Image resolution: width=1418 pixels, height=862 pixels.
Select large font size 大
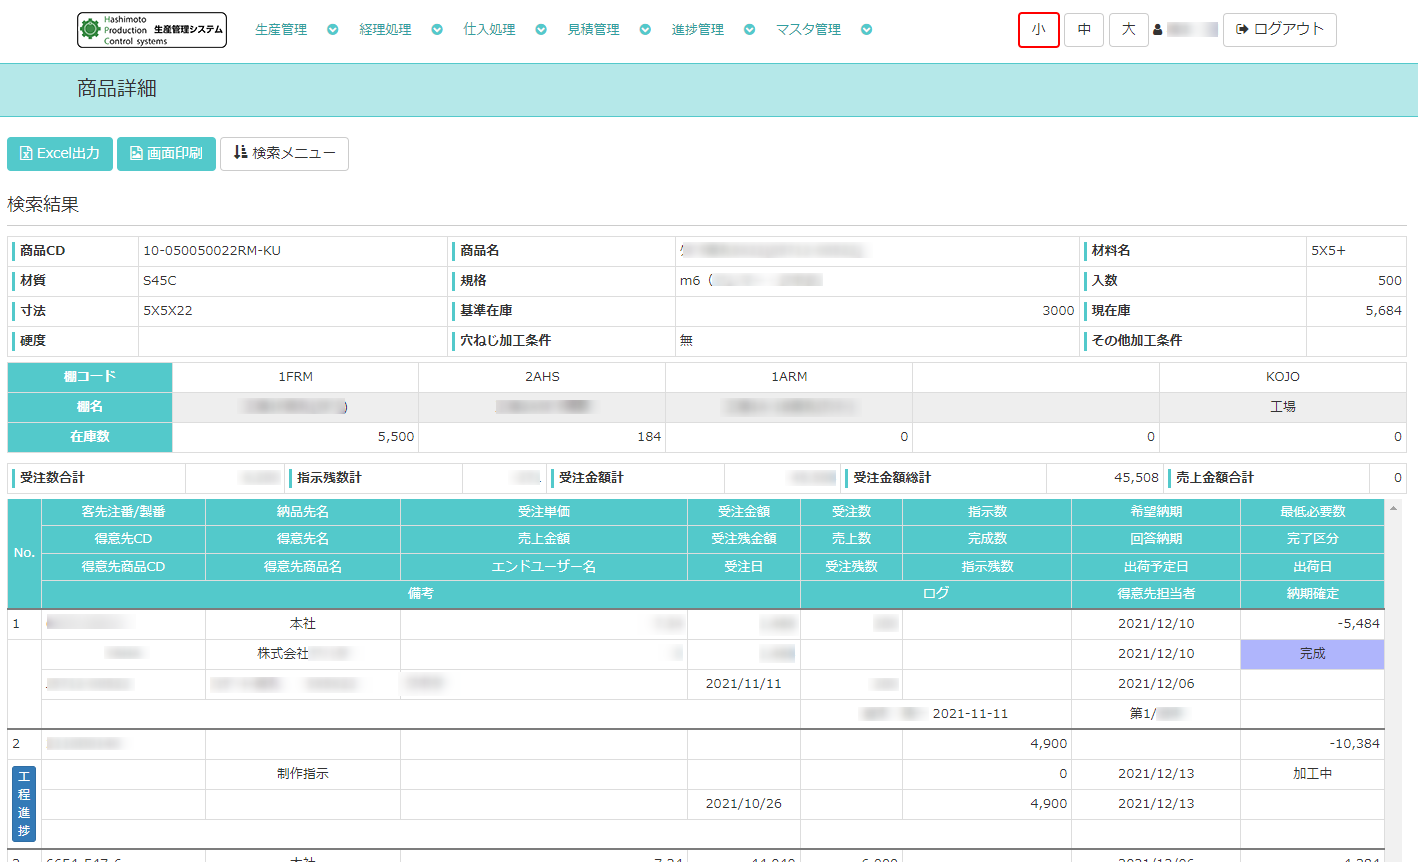pyautogui.click(x=1128, y=30)
